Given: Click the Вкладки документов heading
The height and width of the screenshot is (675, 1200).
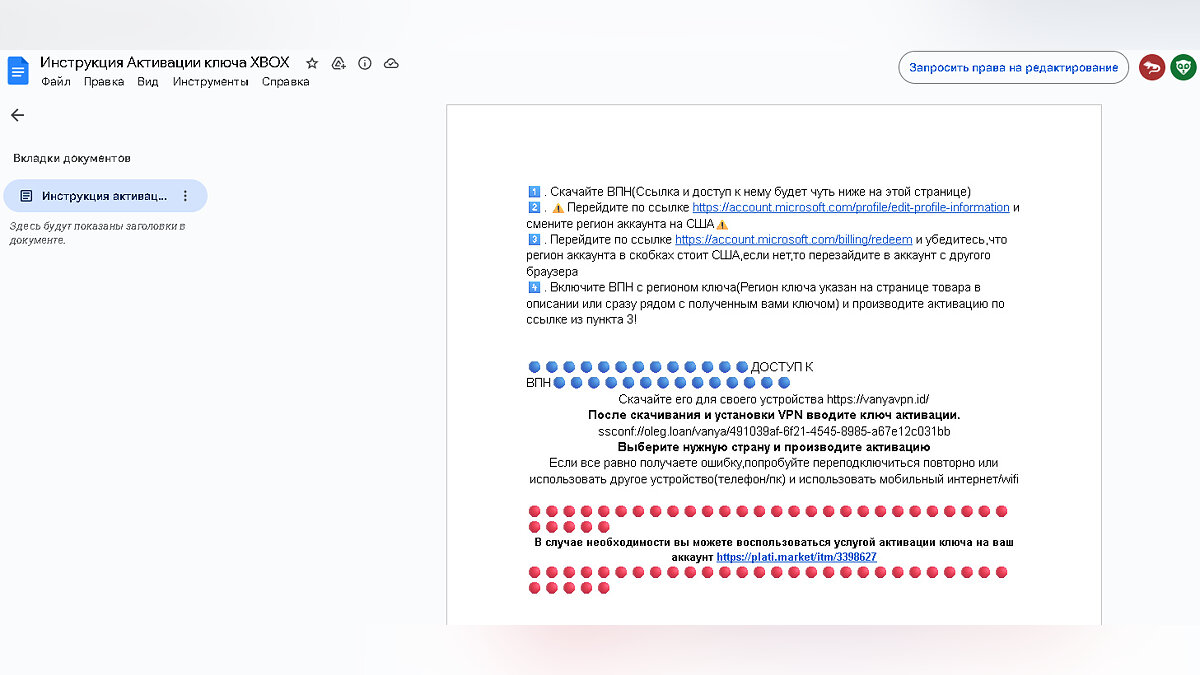Looking at the screenshot, I should tap(72, 158).
